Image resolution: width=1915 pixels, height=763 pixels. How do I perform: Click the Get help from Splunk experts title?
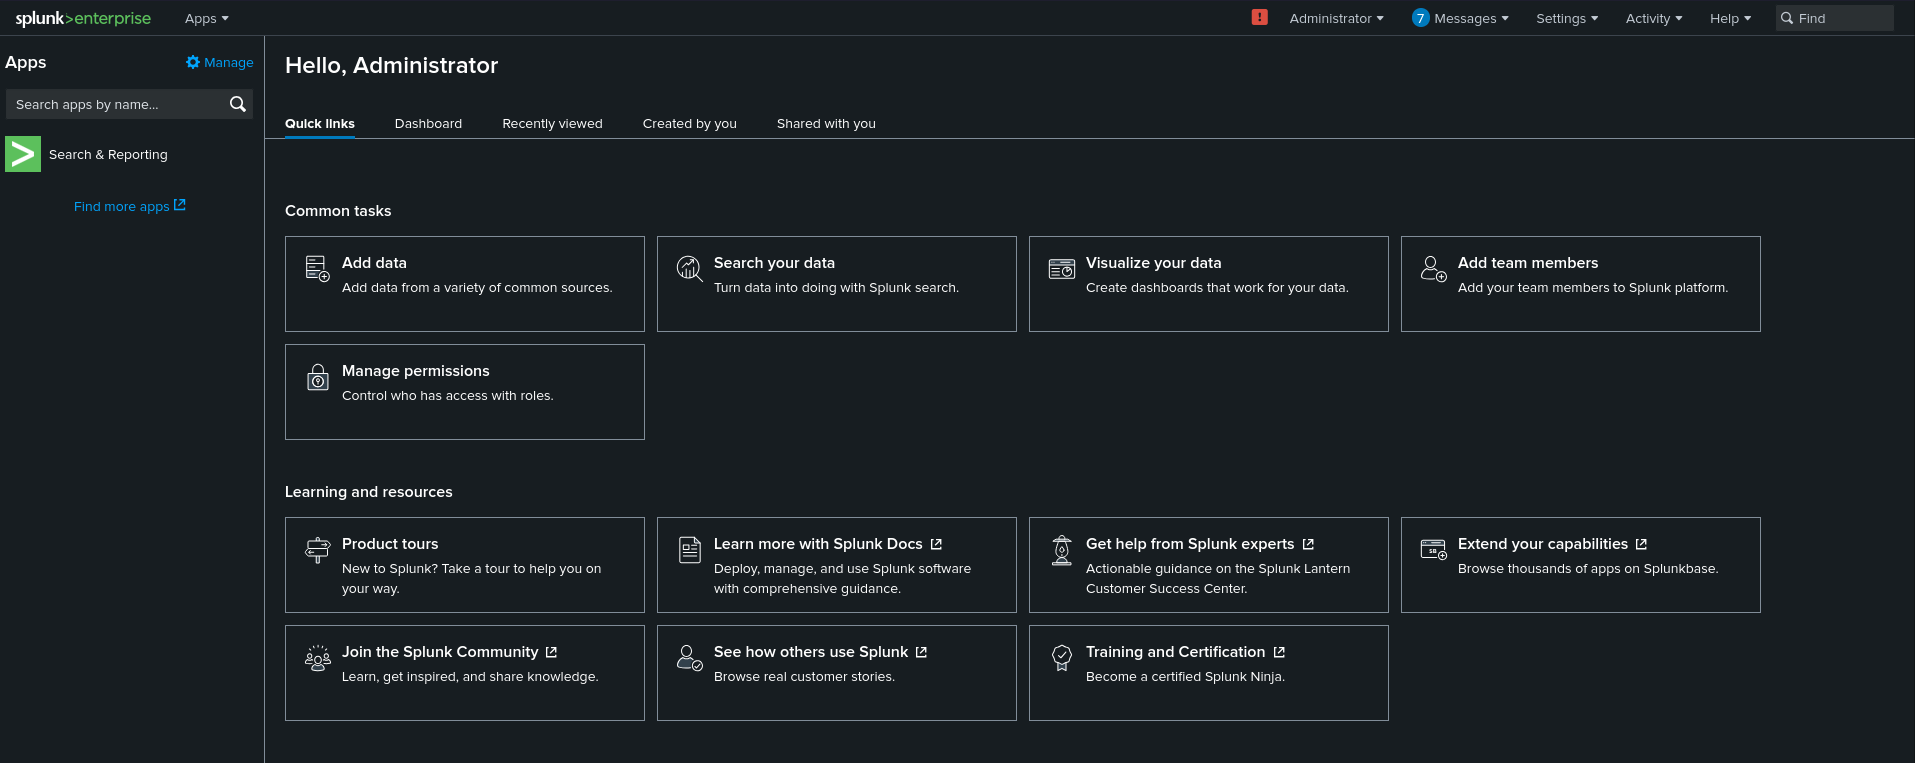pos(1190,544)
